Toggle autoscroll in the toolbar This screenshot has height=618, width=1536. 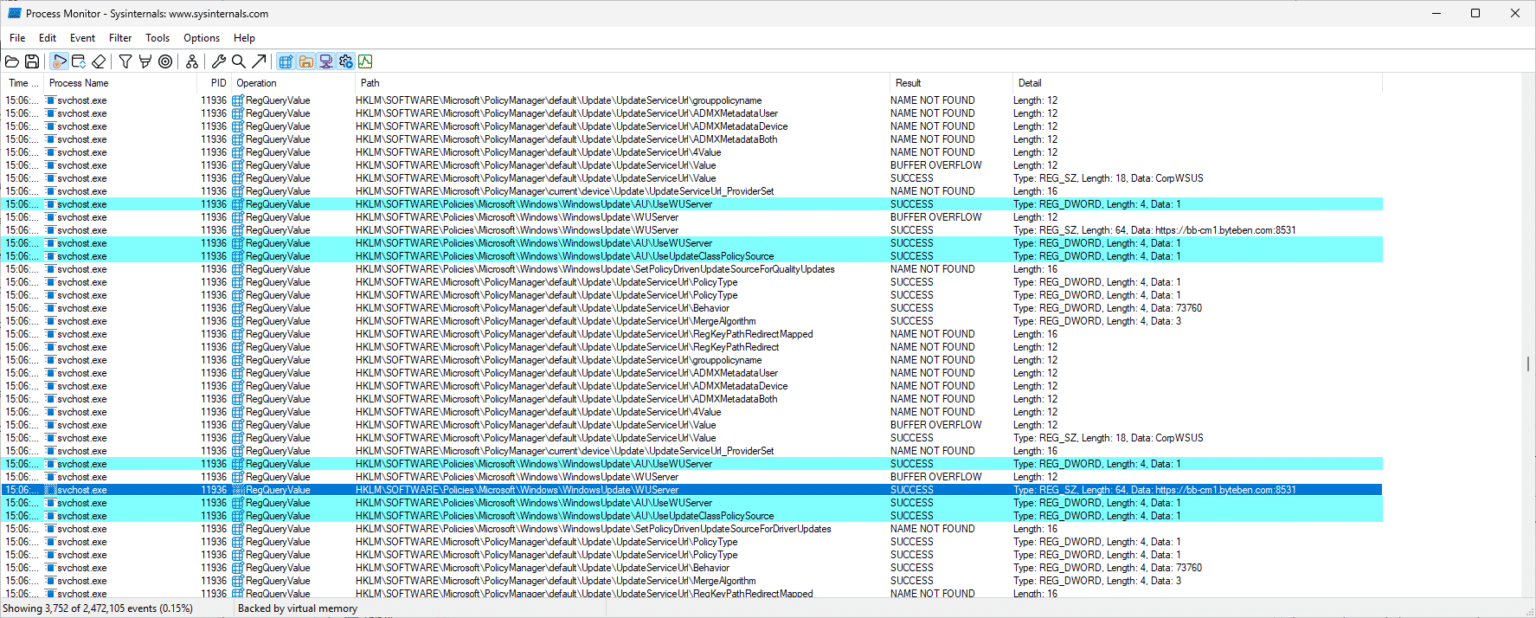click(x=79, y=61)
